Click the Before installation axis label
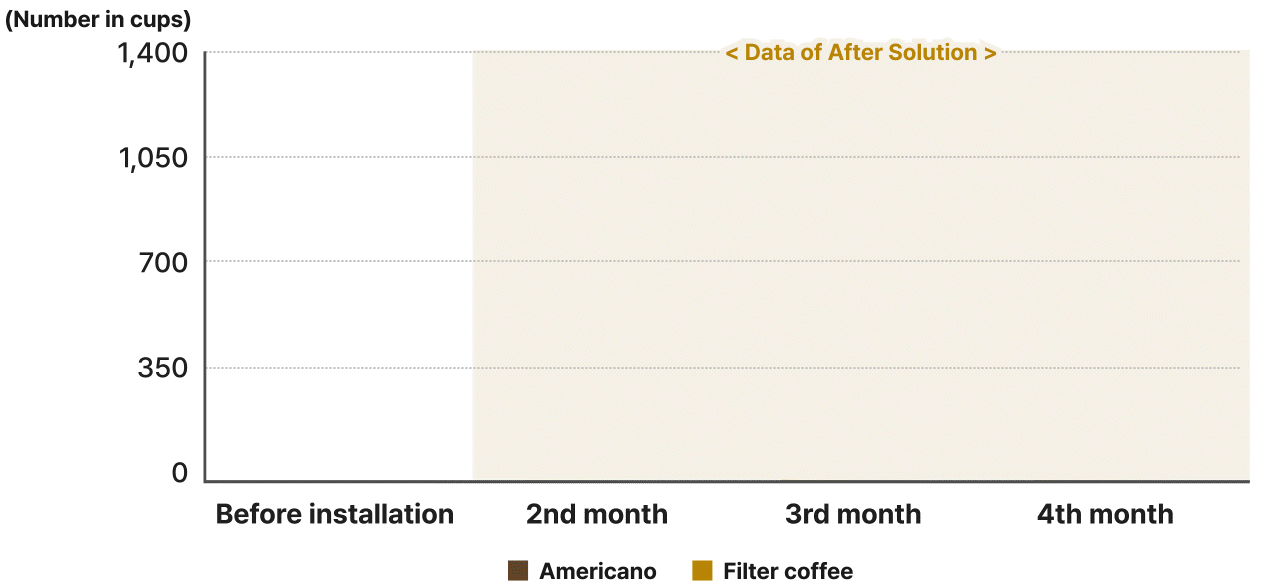The image size is (1261, 588). click(x=335, y=514)
